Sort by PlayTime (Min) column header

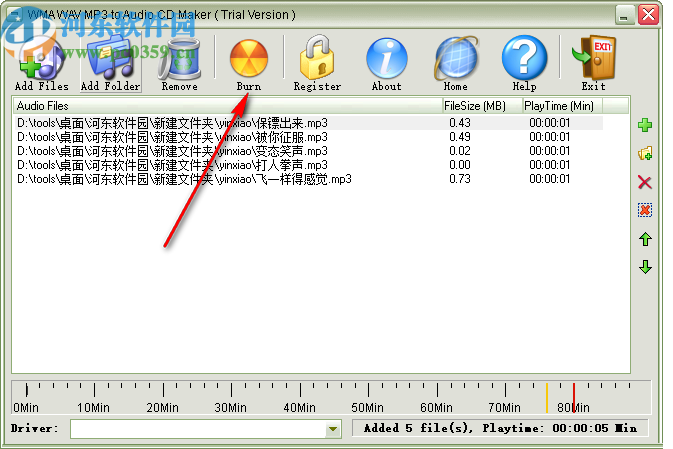(562, 106)
